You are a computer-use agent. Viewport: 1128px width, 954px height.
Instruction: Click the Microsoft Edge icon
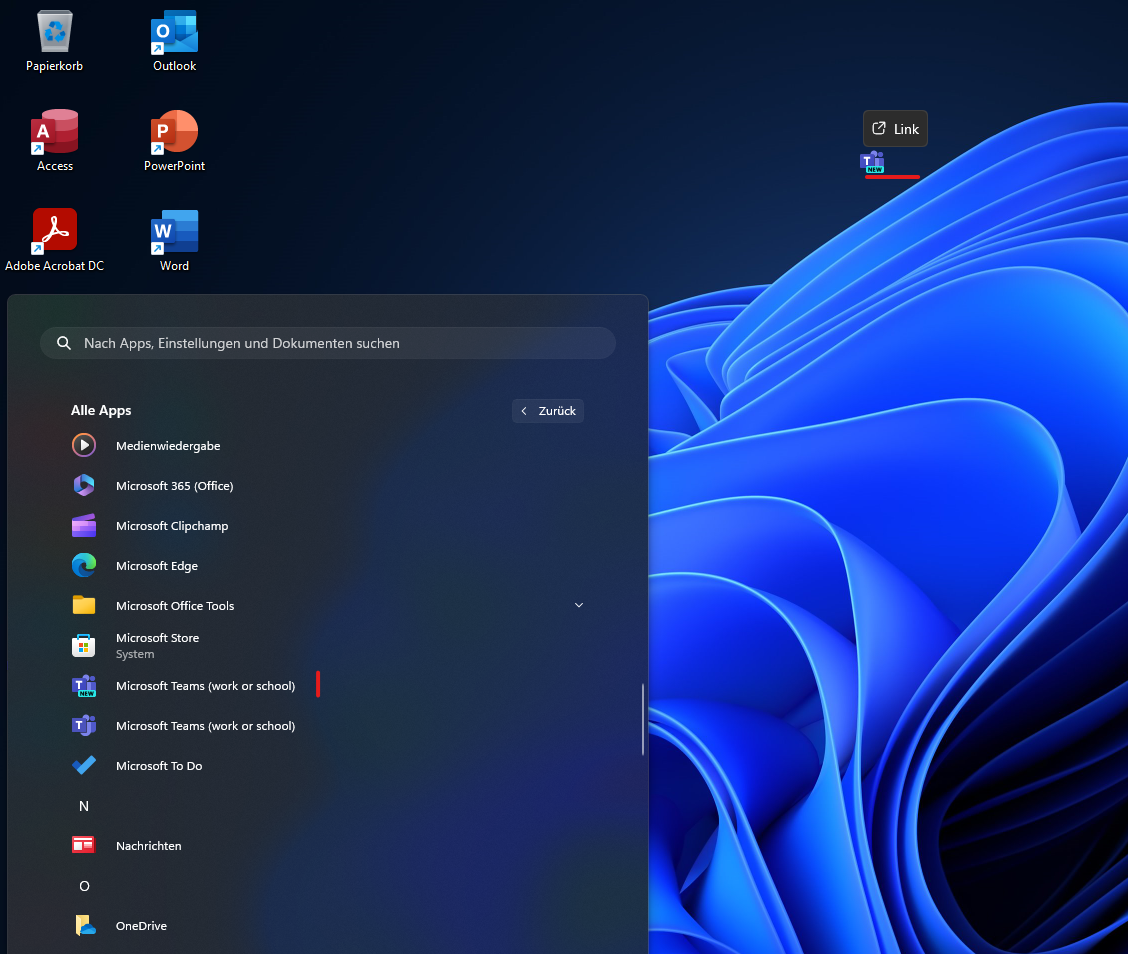tap(84, 565)
